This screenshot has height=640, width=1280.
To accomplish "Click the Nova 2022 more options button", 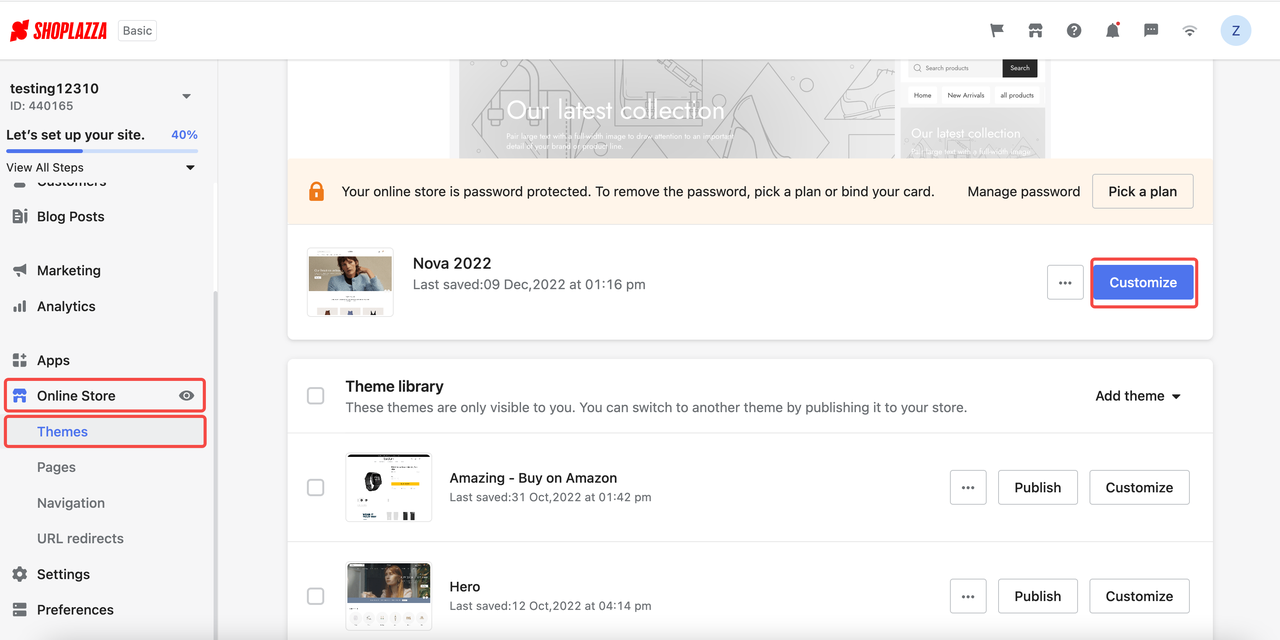I will pos(1065,283).
